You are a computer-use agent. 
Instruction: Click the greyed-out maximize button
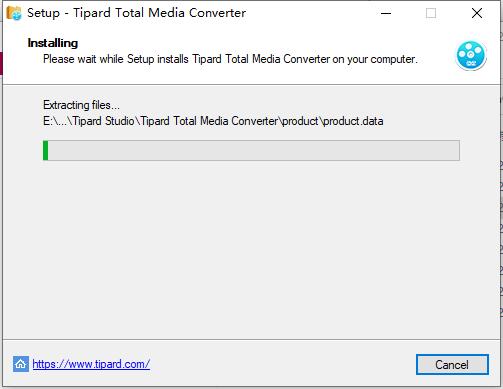pyautogui.click(x=431, y=13)
